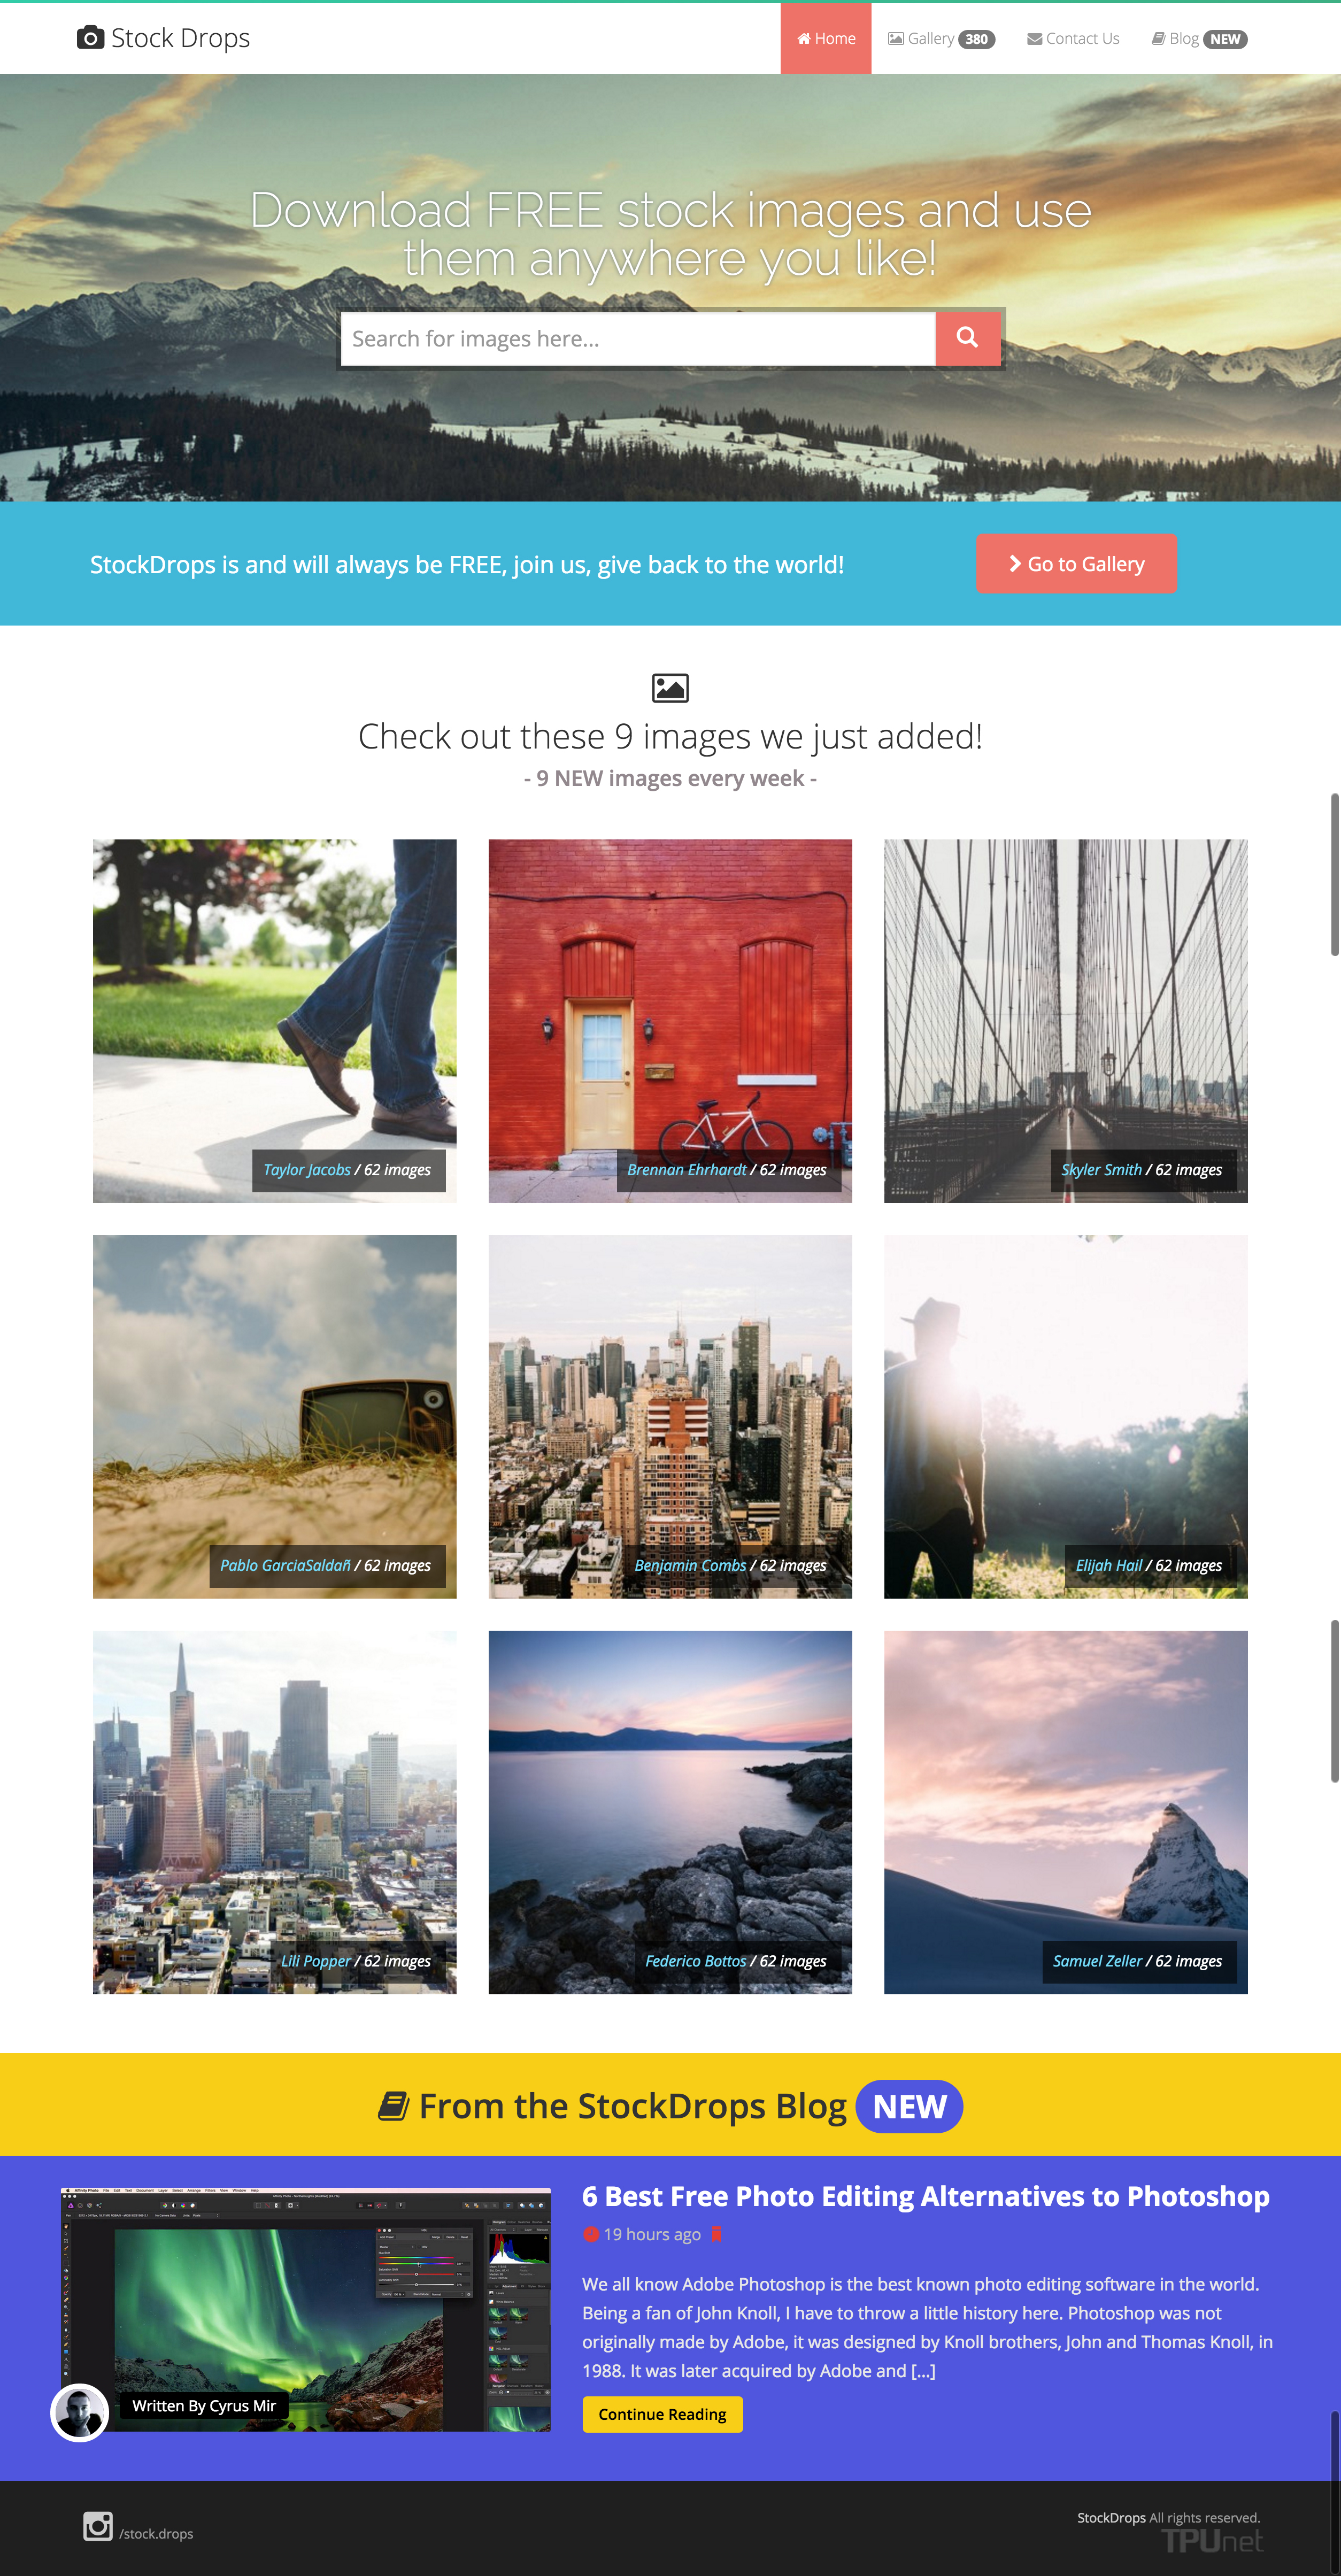The height and width of the screenshot is (2576, 1341).
Task: Click the NEW badge in blog heading
Action: (x=909, y=2106)
